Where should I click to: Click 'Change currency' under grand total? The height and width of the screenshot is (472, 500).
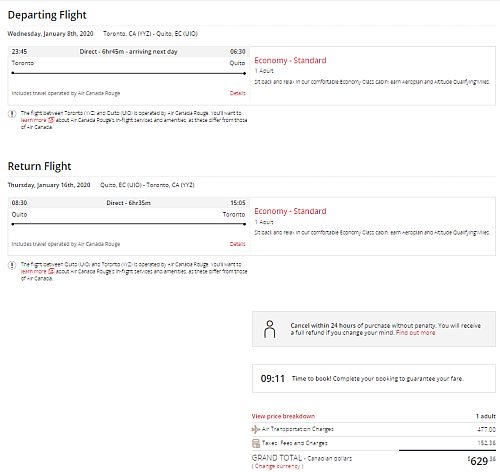[x=277, y=466]
